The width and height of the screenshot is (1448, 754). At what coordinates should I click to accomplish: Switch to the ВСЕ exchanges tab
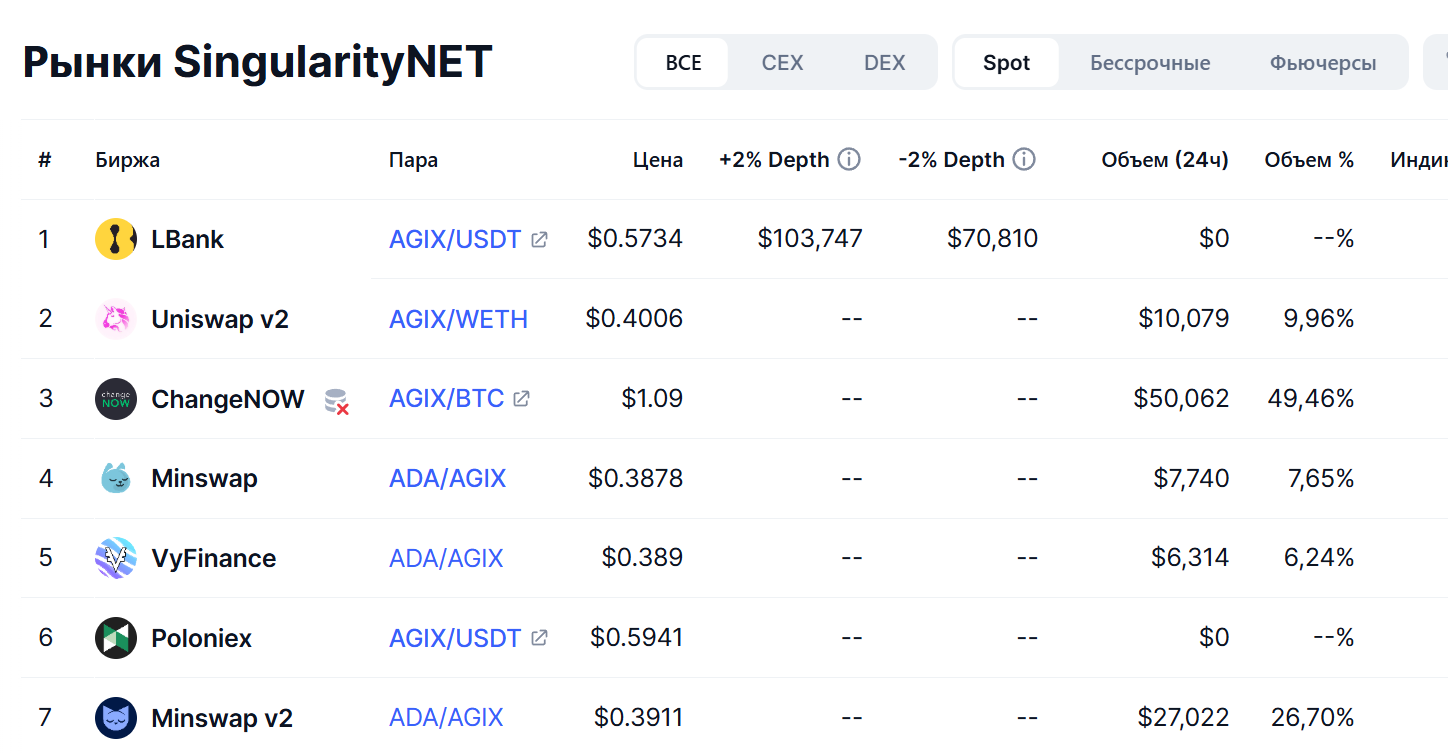click(683, 63)
